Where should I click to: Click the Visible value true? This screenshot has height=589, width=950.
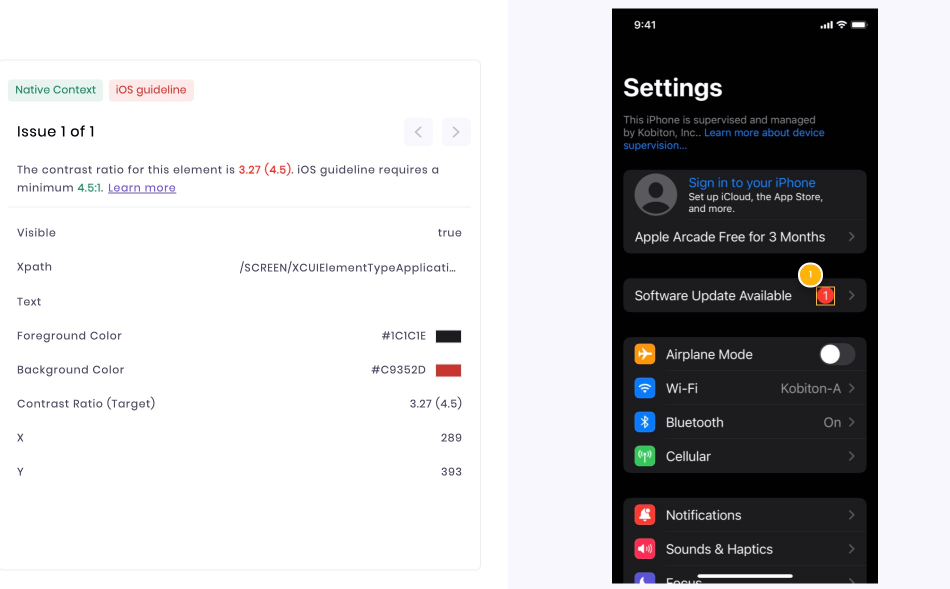tap(450, 233)
